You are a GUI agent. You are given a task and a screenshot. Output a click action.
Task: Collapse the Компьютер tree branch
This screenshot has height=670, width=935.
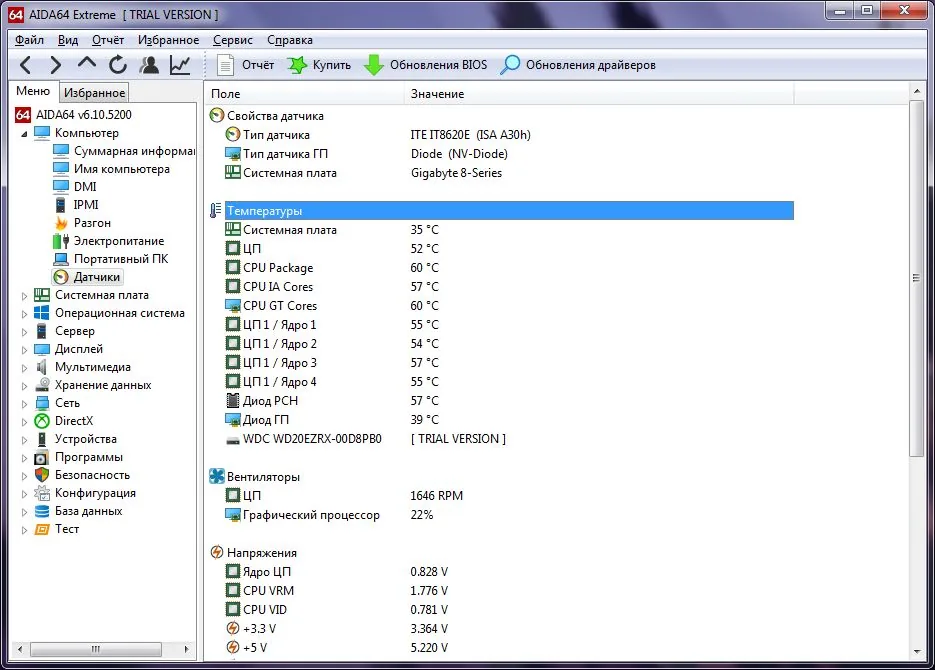(26, 132)
